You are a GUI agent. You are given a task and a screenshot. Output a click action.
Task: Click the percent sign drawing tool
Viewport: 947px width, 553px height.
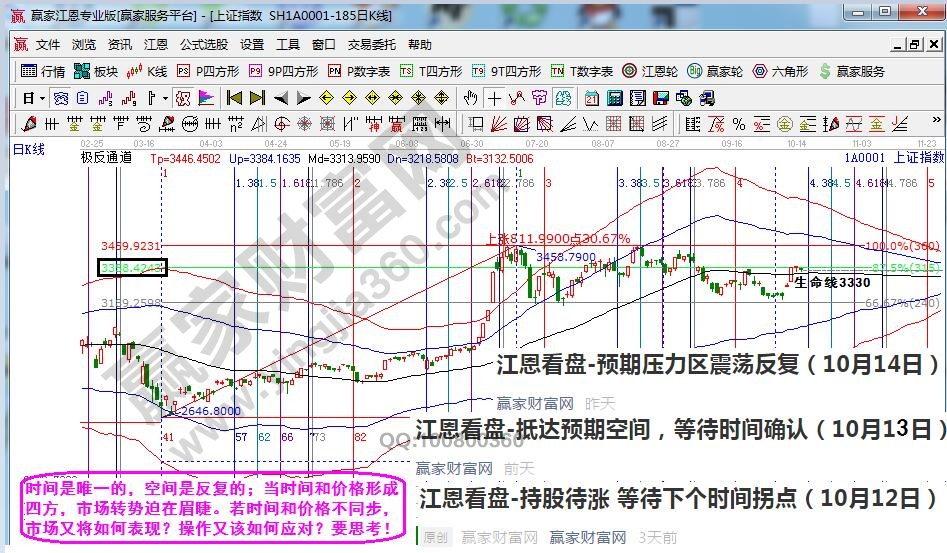[x=739, y=124]
